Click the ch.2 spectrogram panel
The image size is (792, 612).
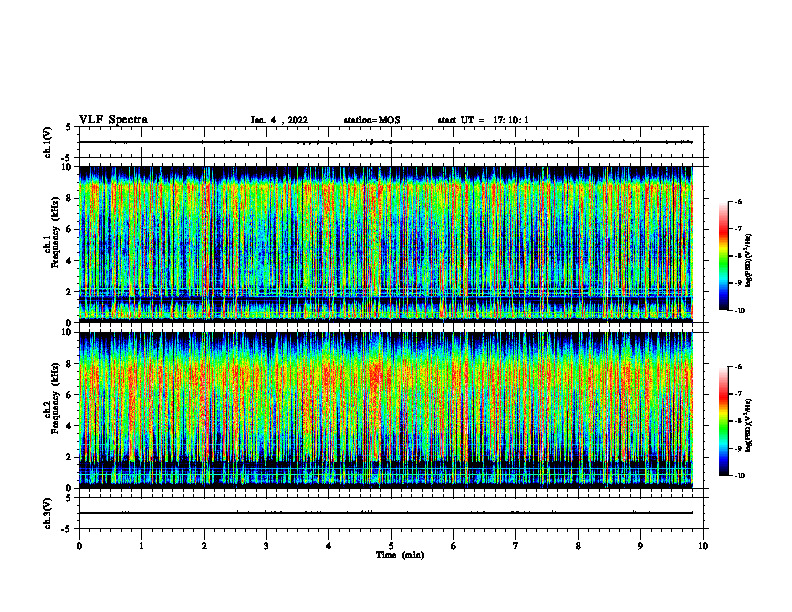click(386, 410)
